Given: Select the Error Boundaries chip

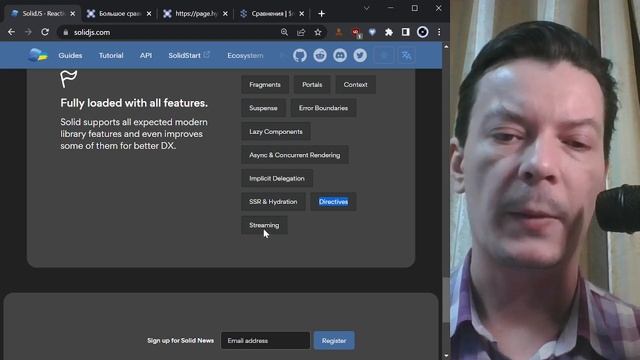Looking at the screenshot, I should click(323, 108).
